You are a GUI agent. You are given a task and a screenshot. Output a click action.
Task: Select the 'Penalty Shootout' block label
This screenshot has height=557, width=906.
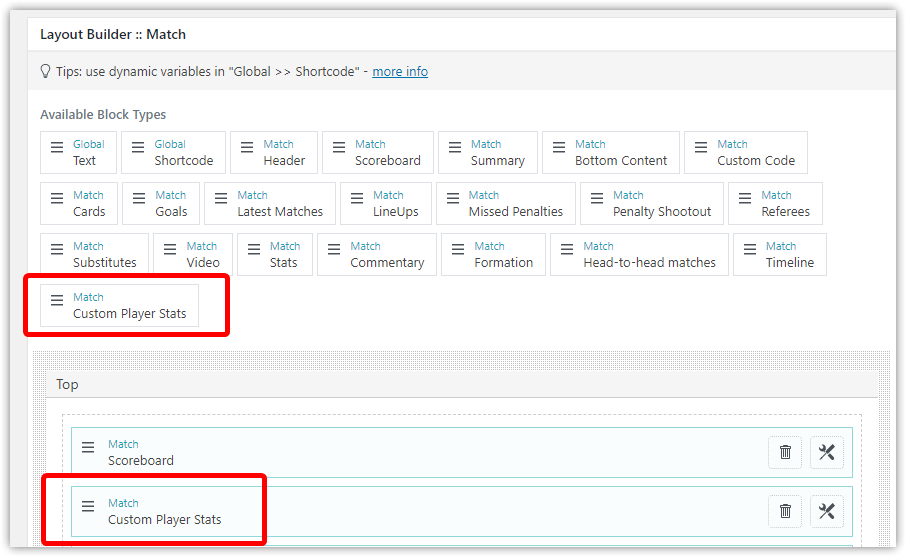(x=662, y=212)
